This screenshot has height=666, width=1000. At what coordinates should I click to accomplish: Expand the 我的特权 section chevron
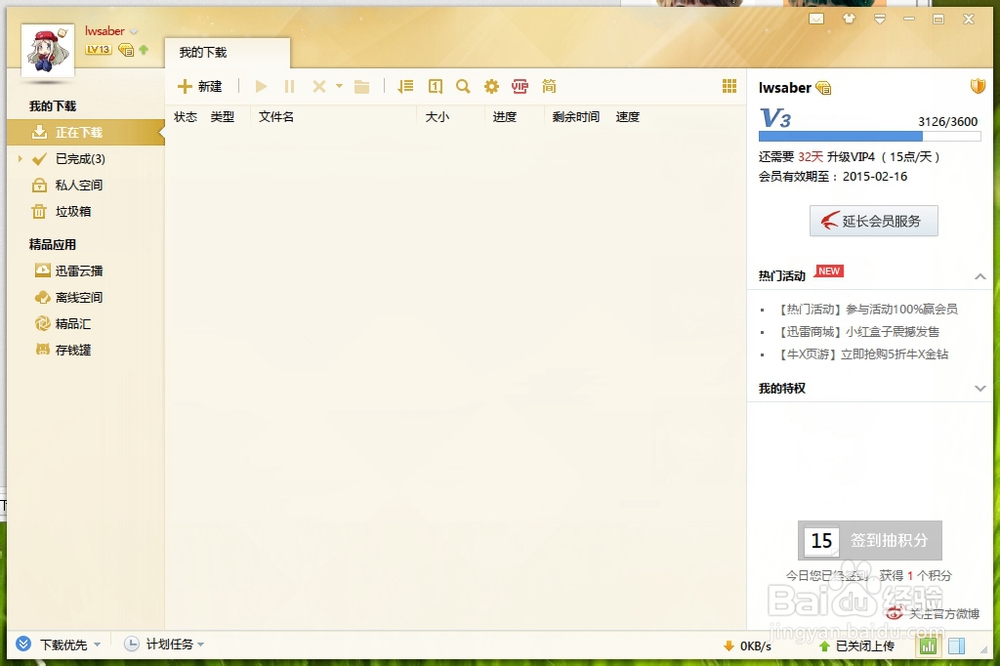pyautogui.click(x=980, y=388)
